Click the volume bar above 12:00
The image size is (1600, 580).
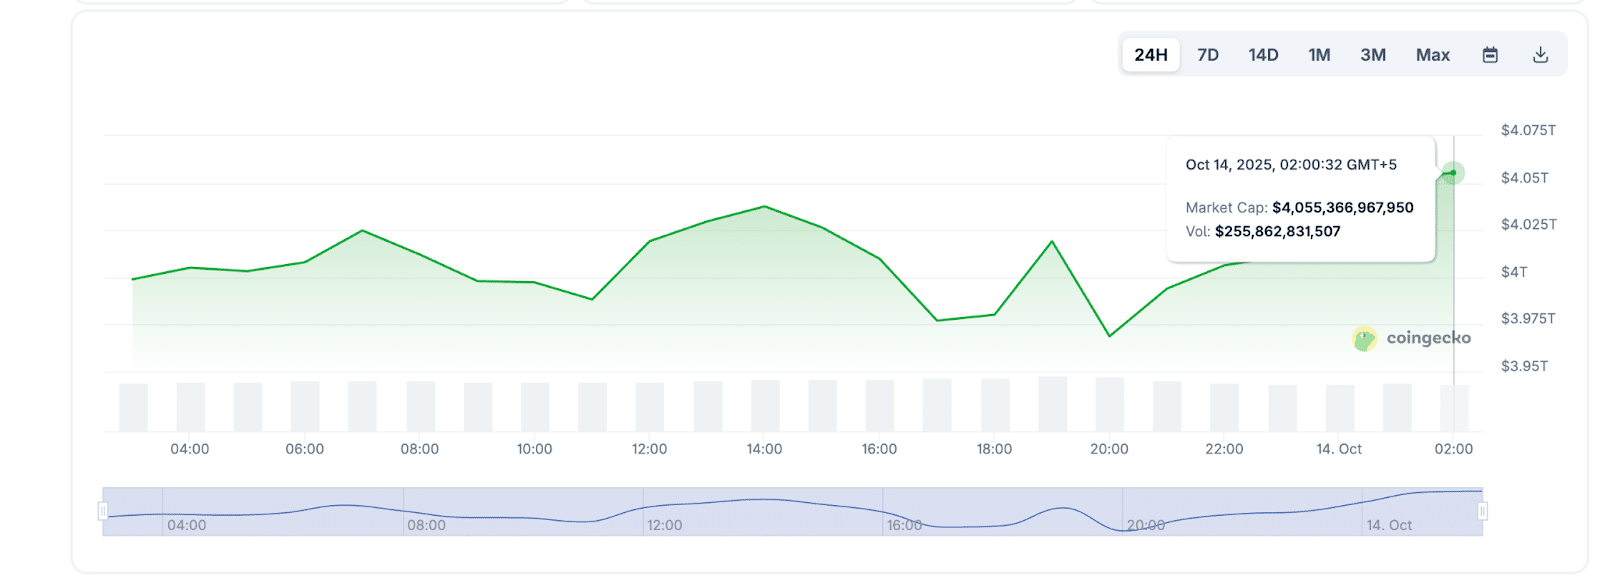pos(649,407)
